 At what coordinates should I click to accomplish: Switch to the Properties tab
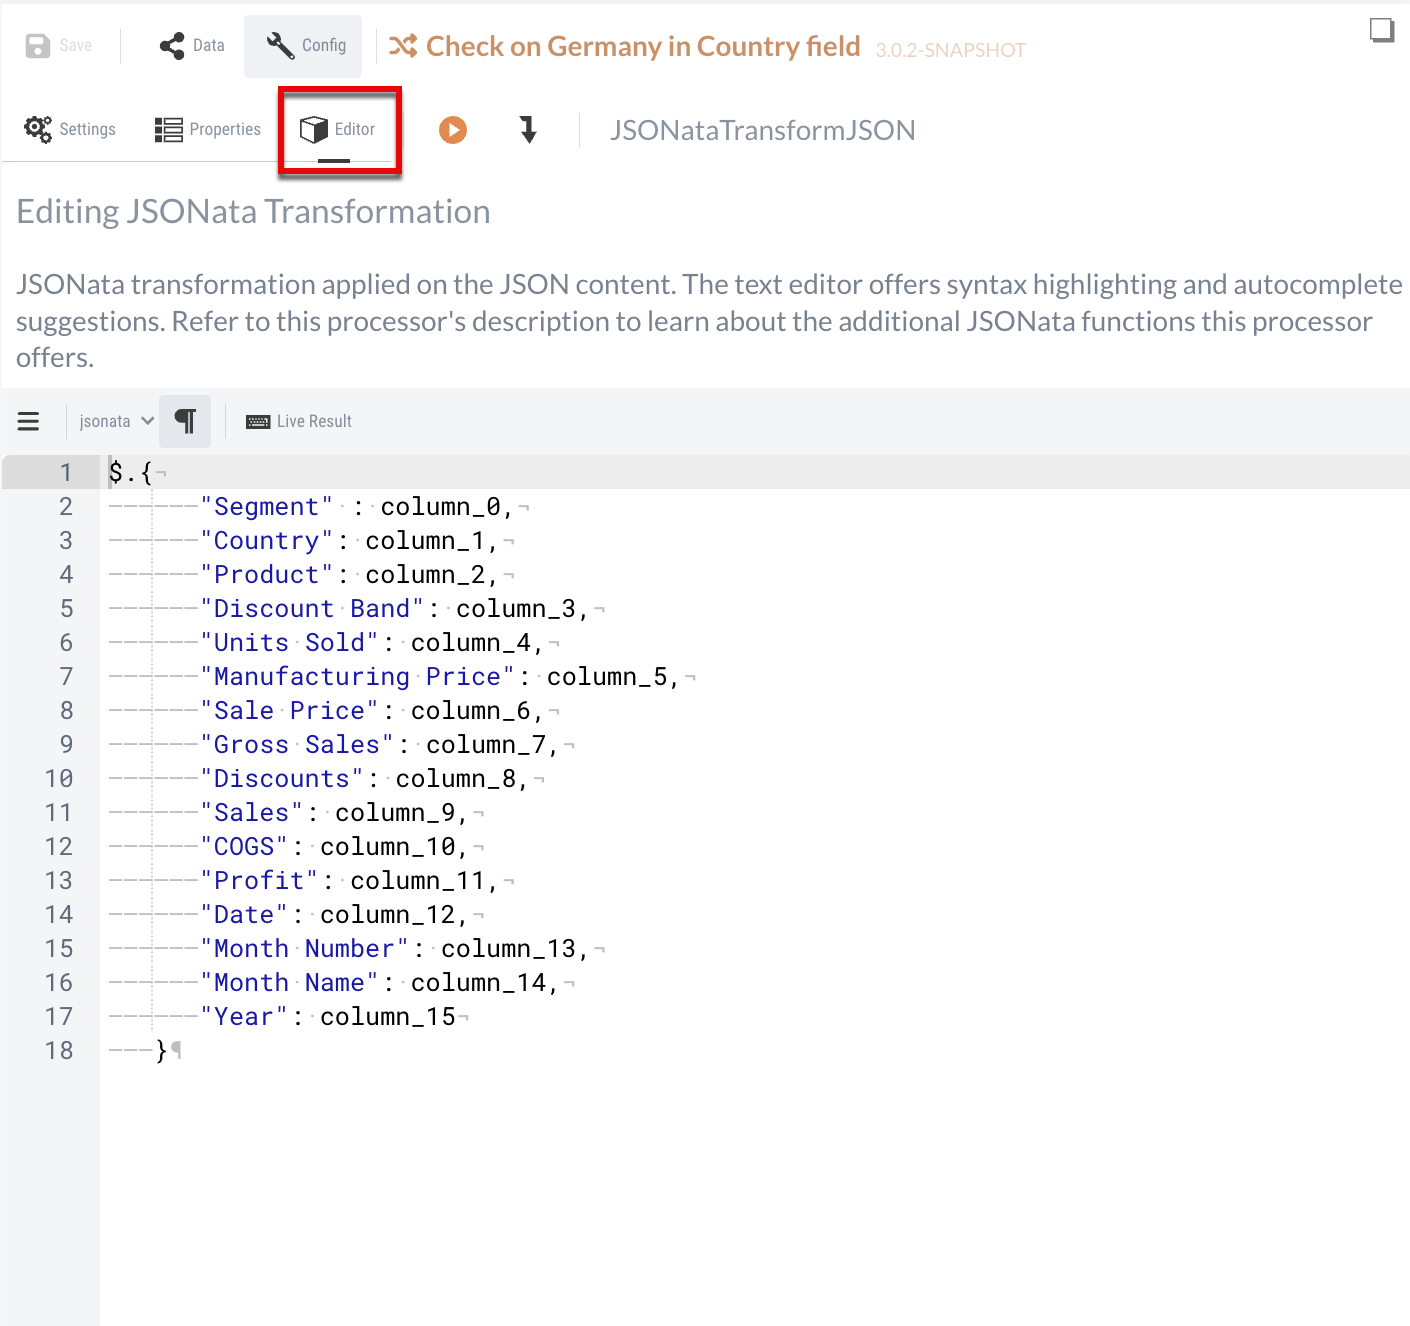click(208, 129)
